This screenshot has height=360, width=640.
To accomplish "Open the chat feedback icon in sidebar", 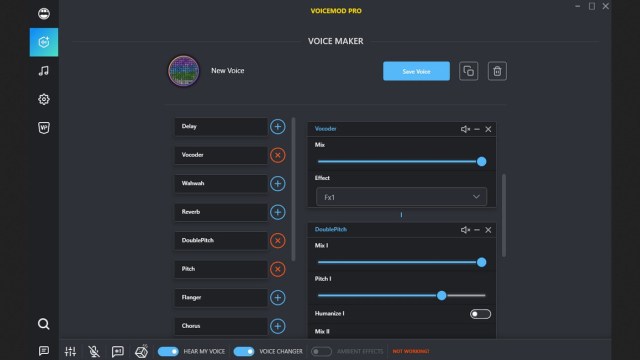I will pyautogui.click(x=44, y=351).
